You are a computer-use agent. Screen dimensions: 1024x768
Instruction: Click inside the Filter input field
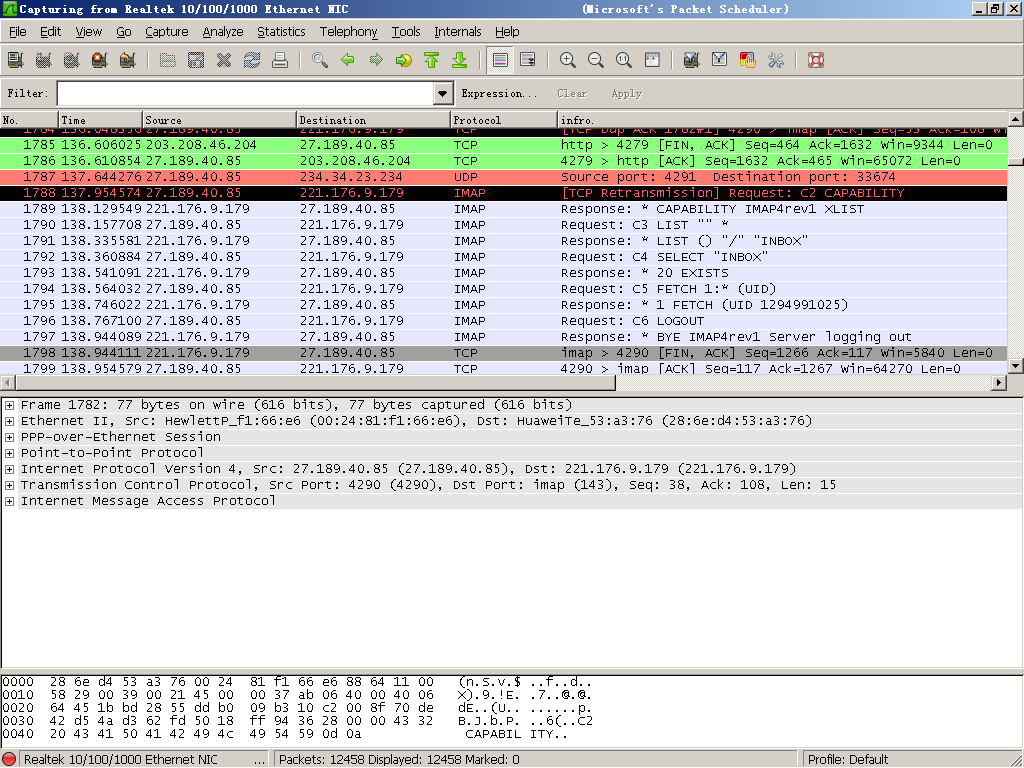246,93
